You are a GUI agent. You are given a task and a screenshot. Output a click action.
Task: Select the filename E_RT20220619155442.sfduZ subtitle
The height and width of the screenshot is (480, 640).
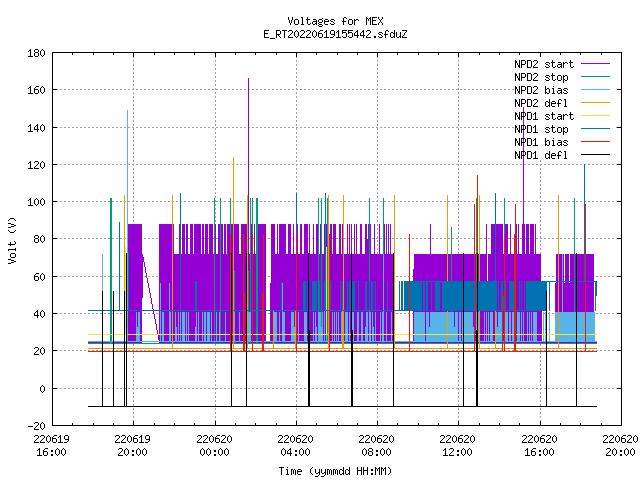click(x=335, y=34)
